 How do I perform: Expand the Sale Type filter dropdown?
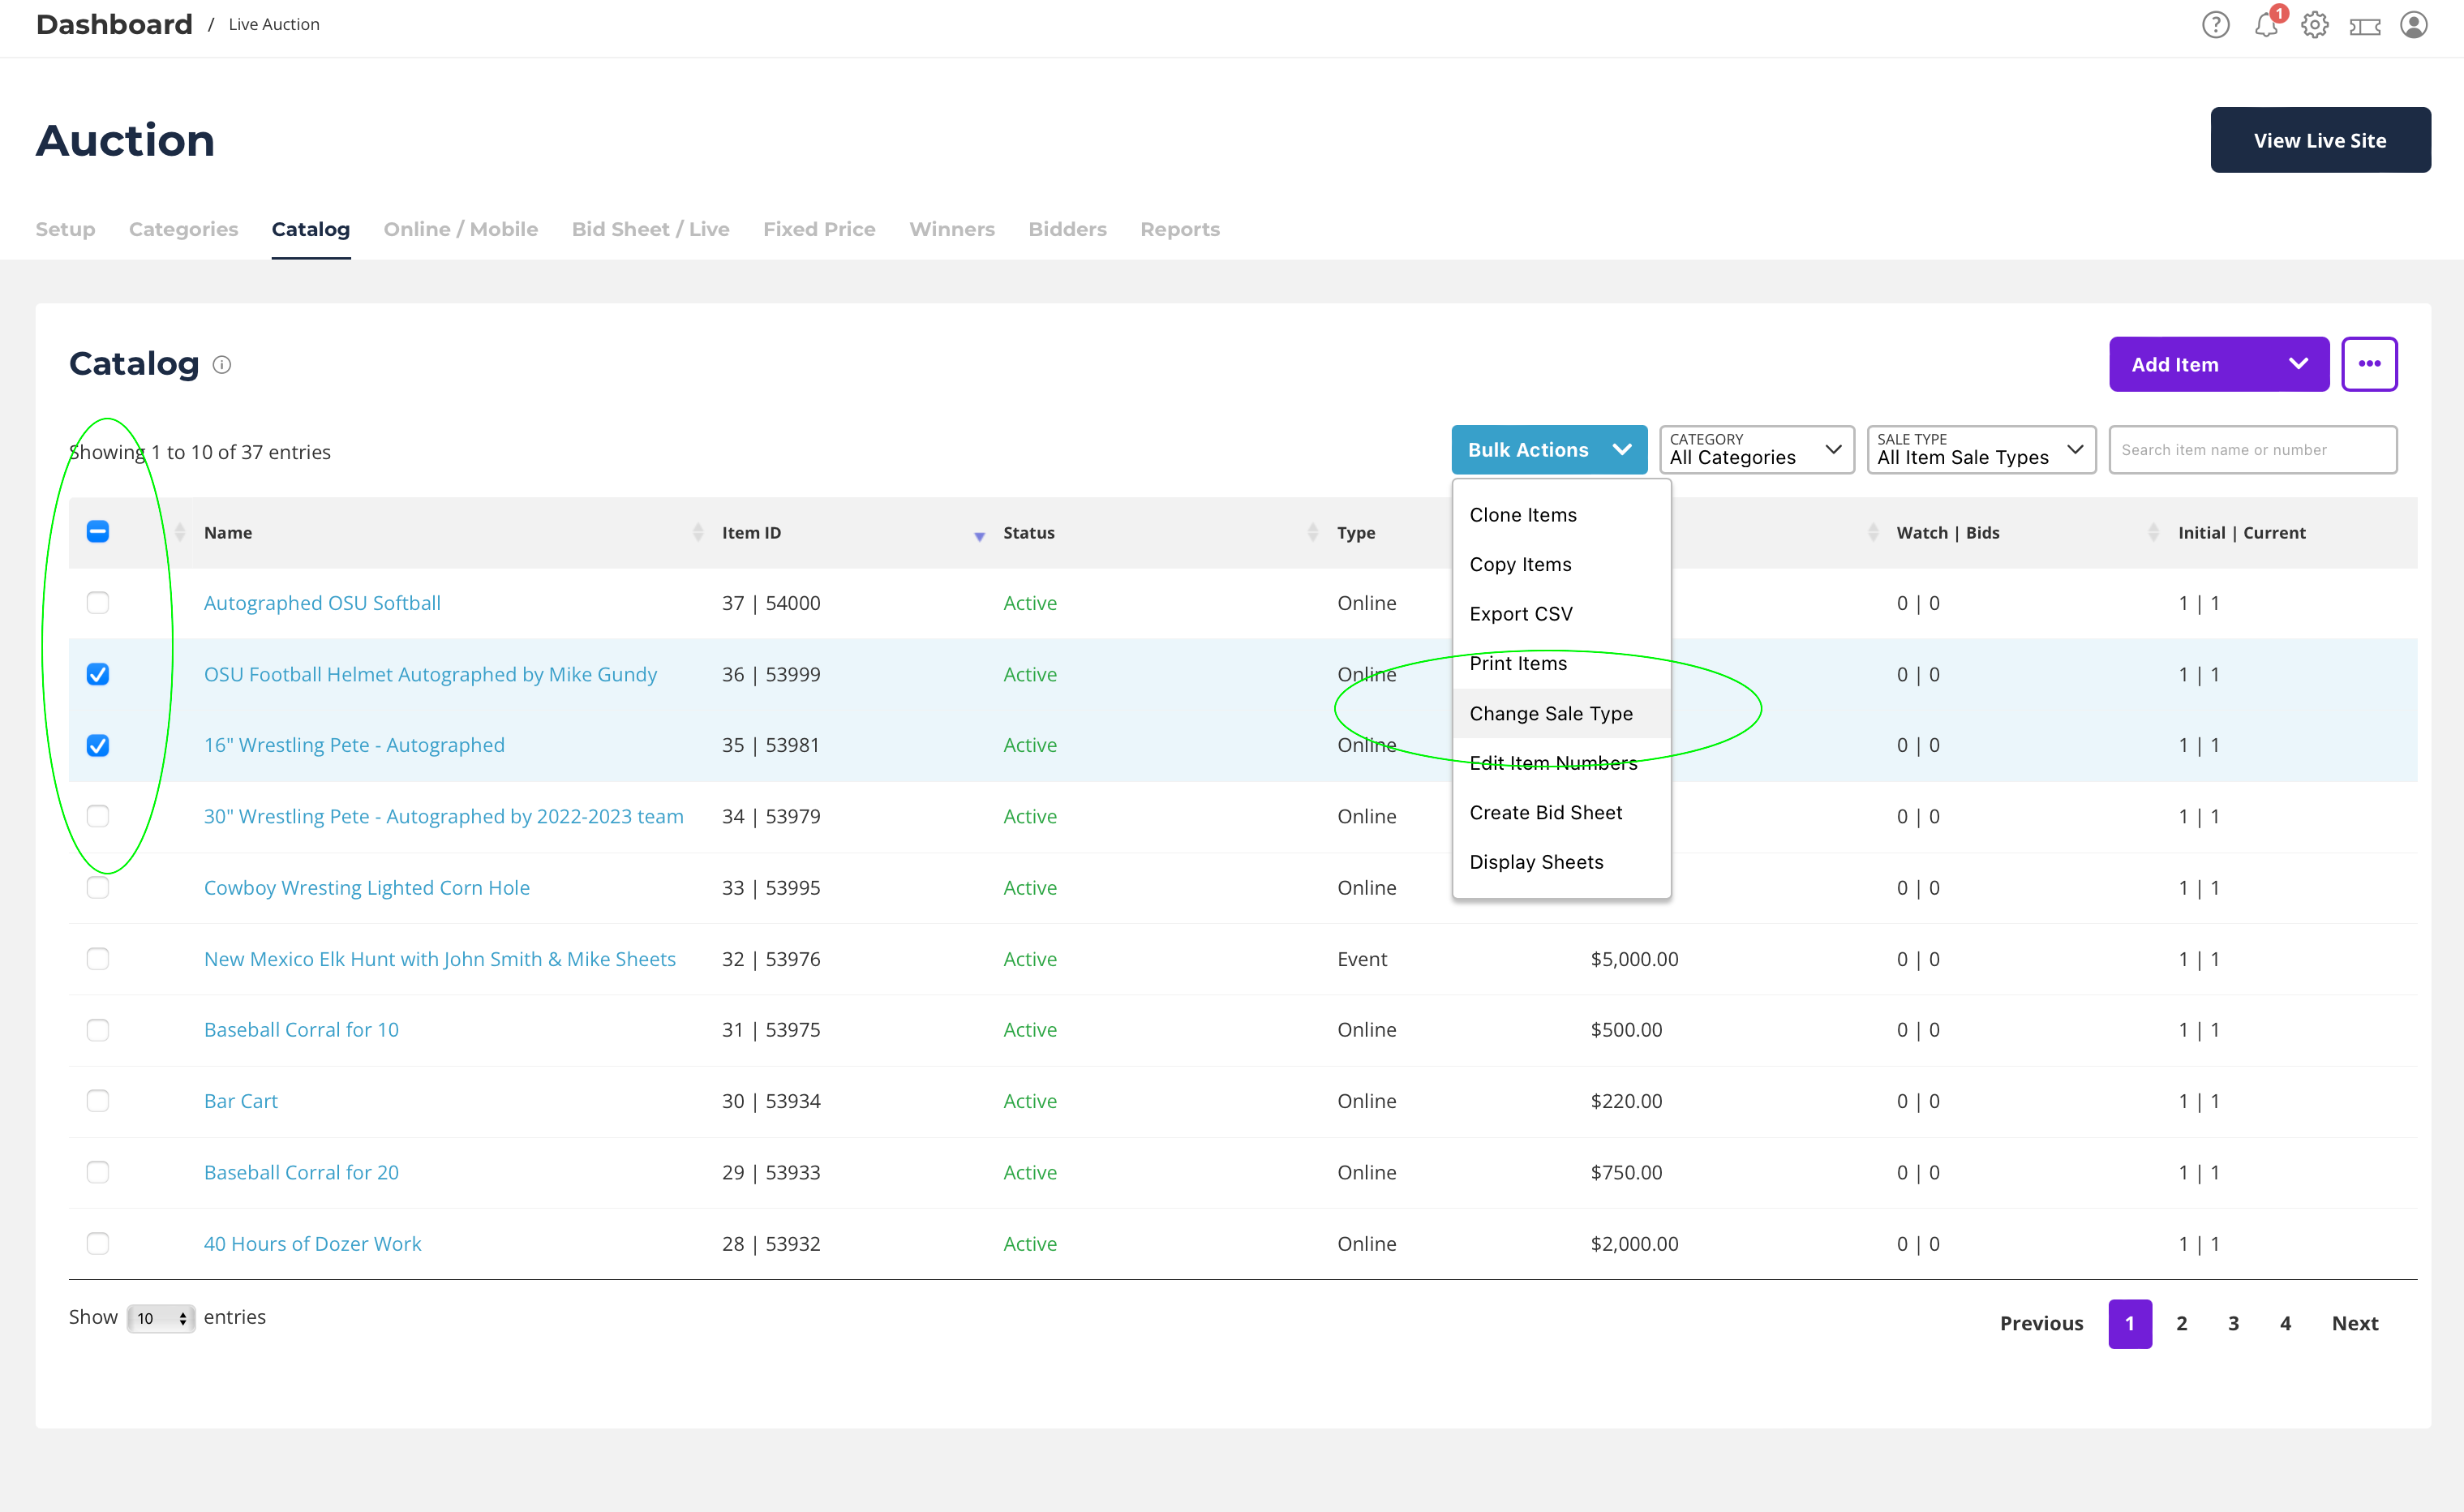click(x=1979, y=450)
